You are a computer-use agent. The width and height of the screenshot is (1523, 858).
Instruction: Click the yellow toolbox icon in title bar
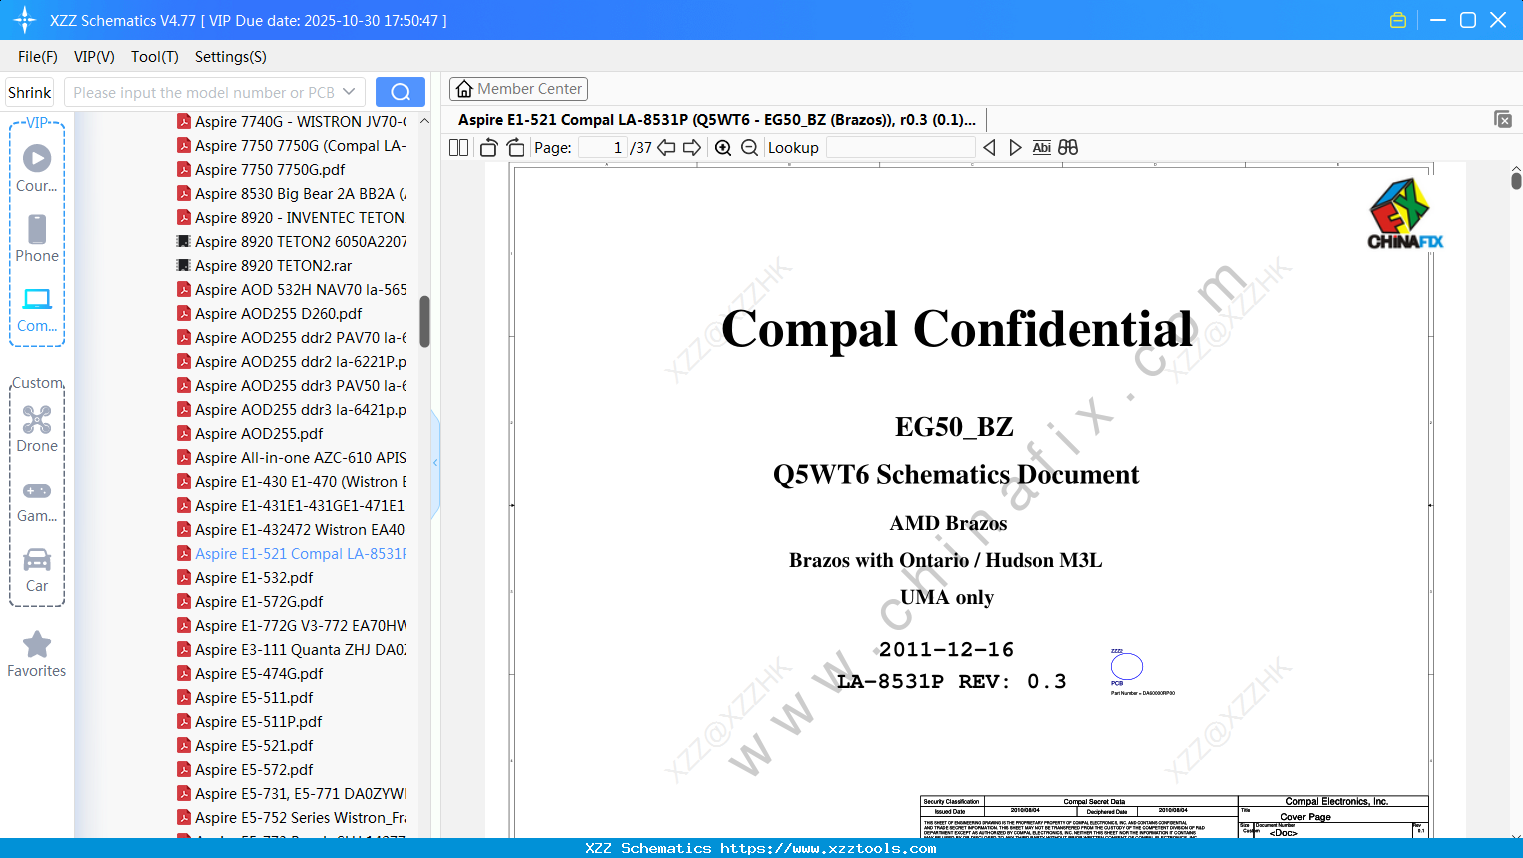pos(1398,20)
